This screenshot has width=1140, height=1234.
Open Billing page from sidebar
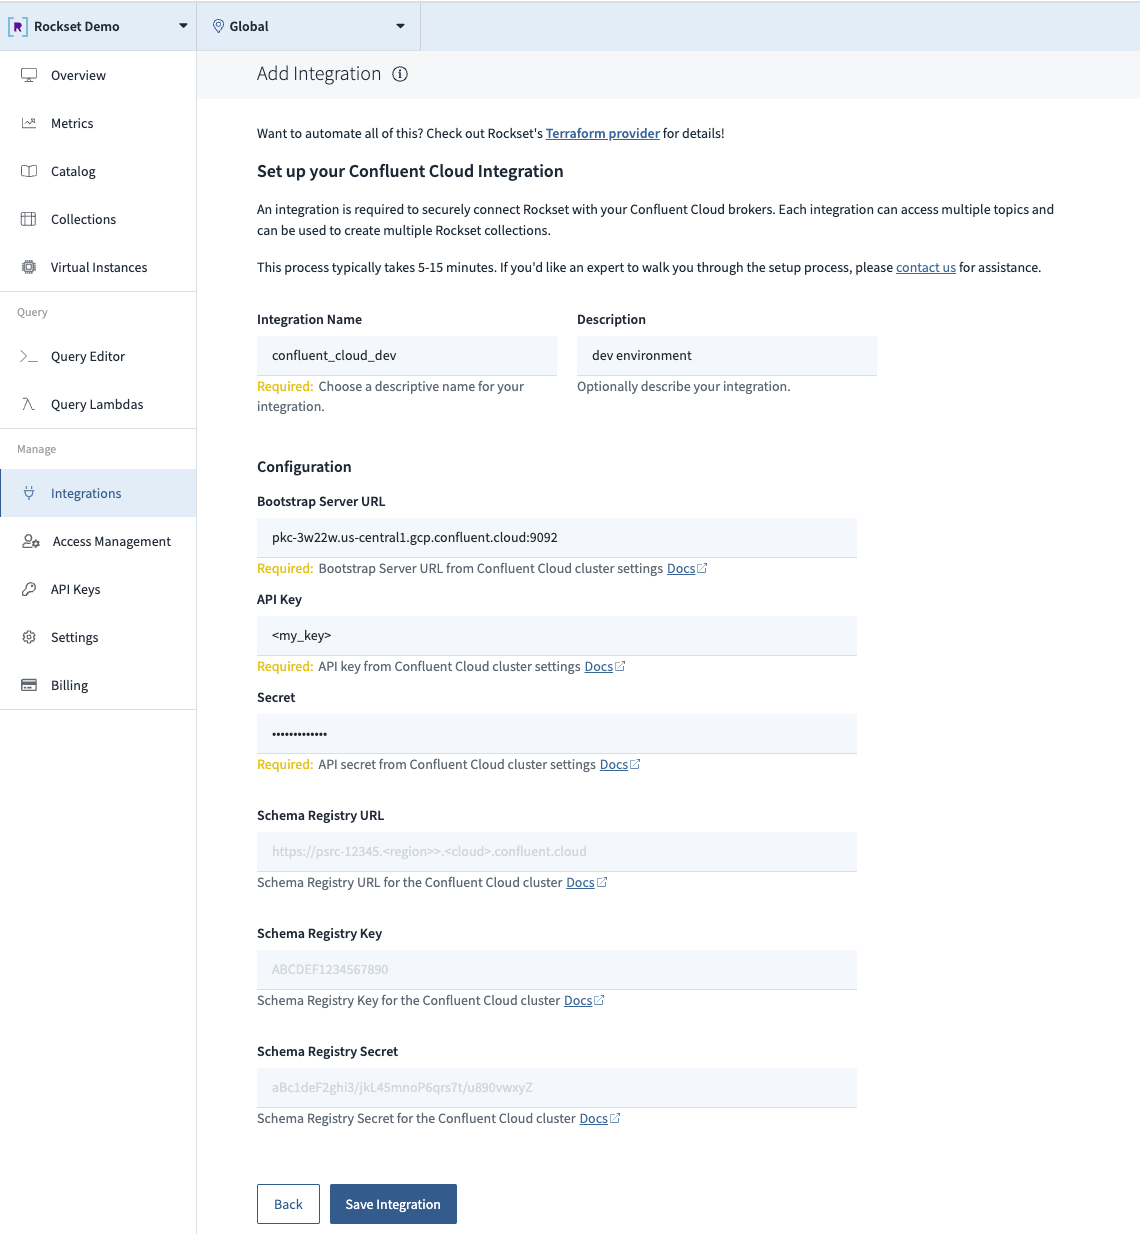(x=98, y=685)
